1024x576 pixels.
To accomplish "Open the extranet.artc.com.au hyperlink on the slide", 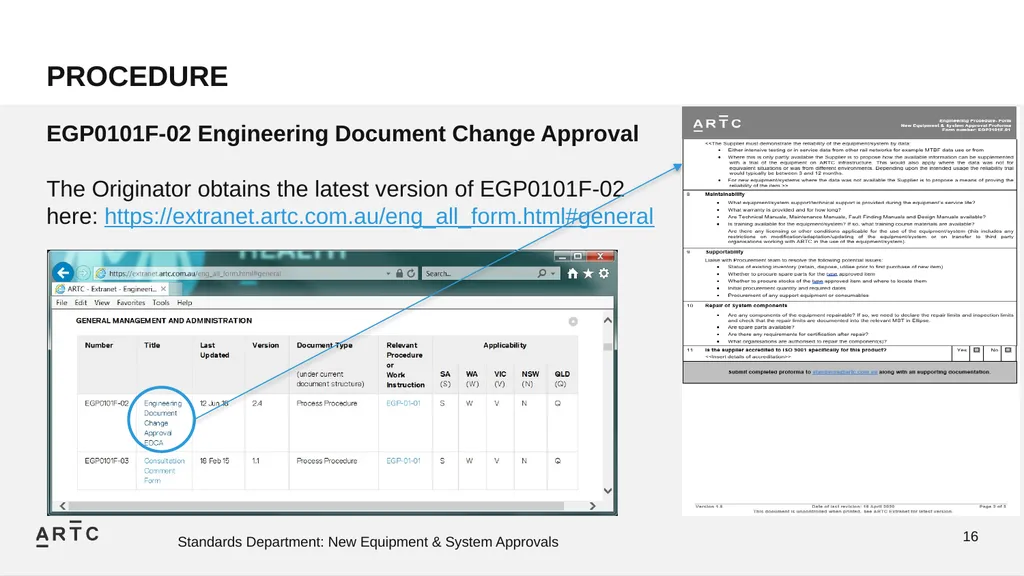I will pyautogui.click(x=379, y=216).
